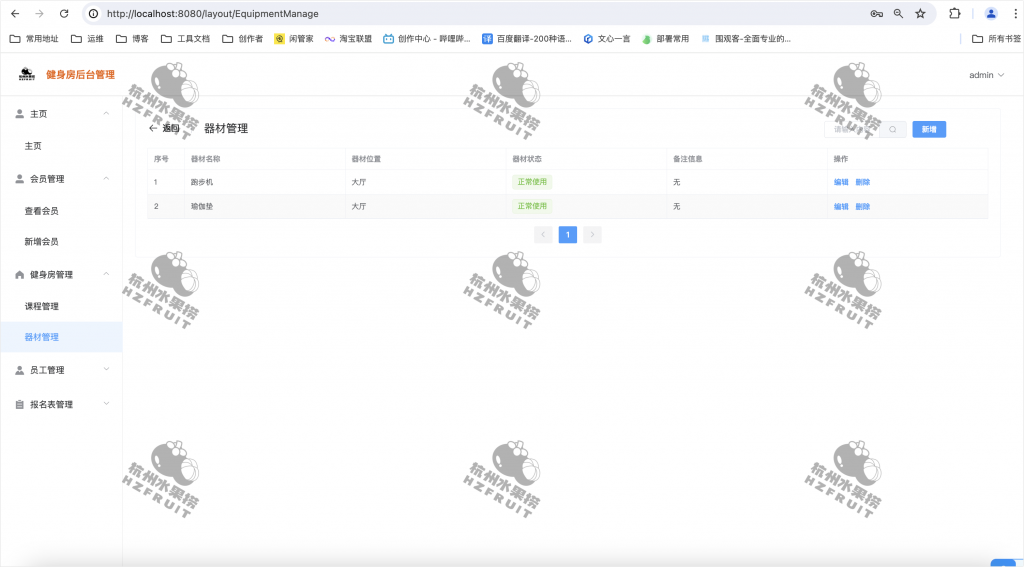
Task: Click the blue 新增 button
Action: coord(929,129)
